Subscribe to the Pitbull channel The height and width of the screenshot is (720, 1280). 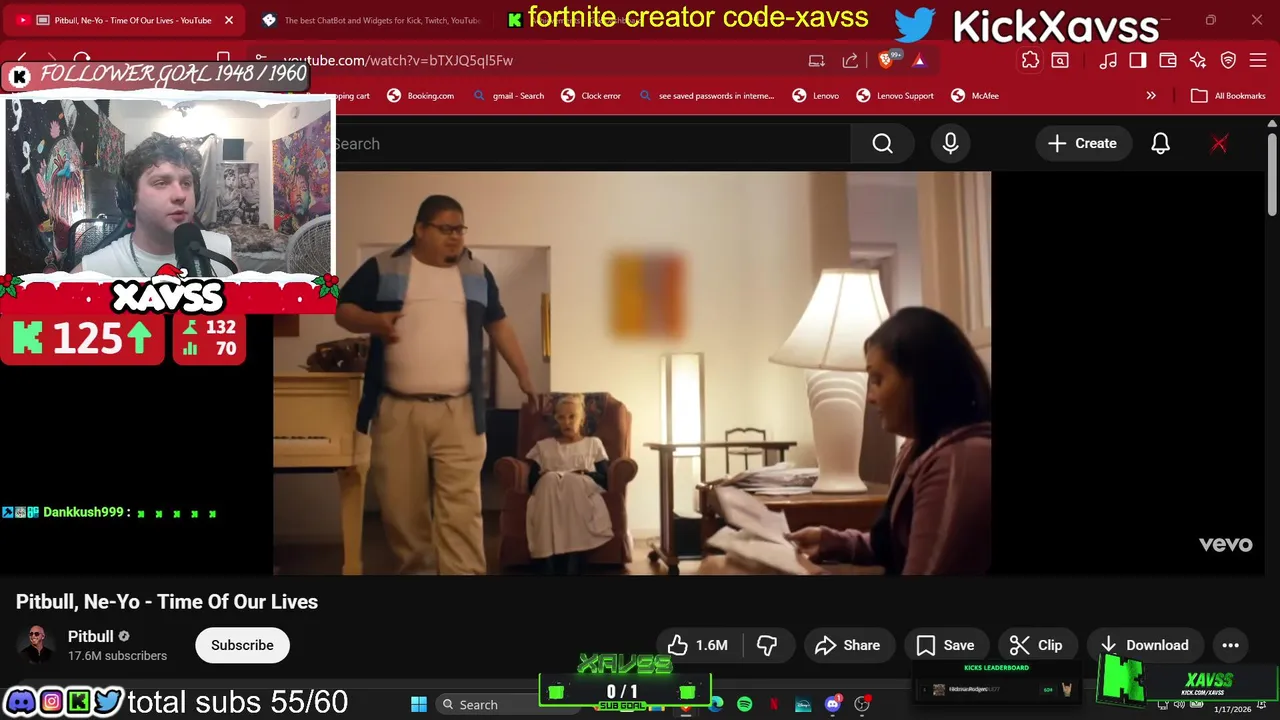(x=242, y=645)
